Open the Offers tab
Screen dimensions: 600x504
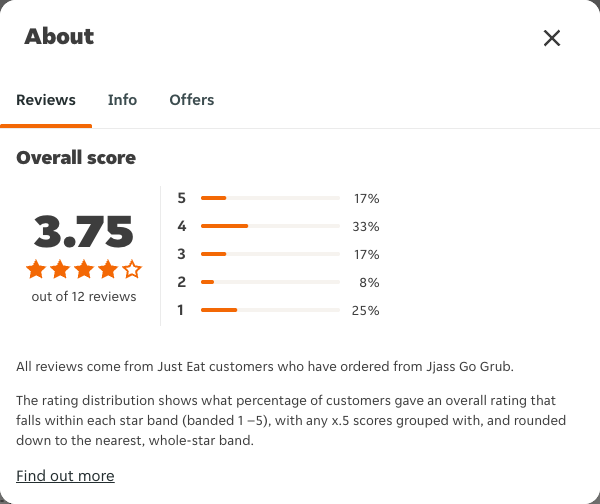(192, 100)
